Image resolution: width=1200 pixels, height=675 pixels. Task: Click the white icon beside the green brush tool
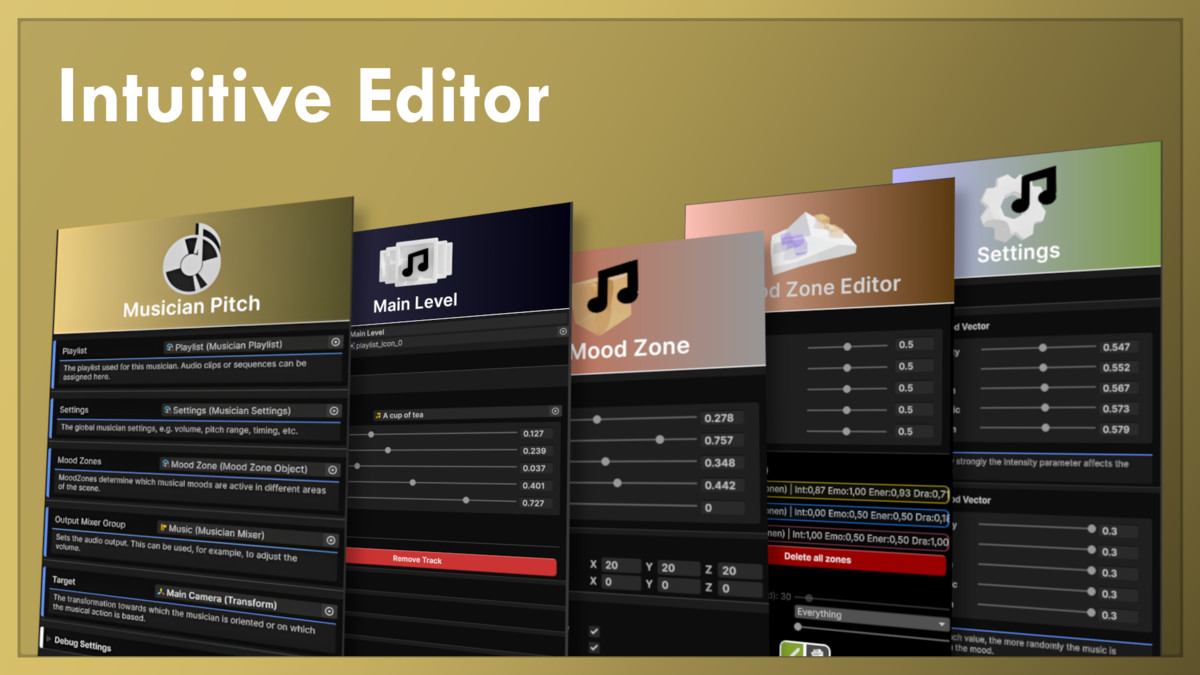pyautogui.click(x=817, y=651)
